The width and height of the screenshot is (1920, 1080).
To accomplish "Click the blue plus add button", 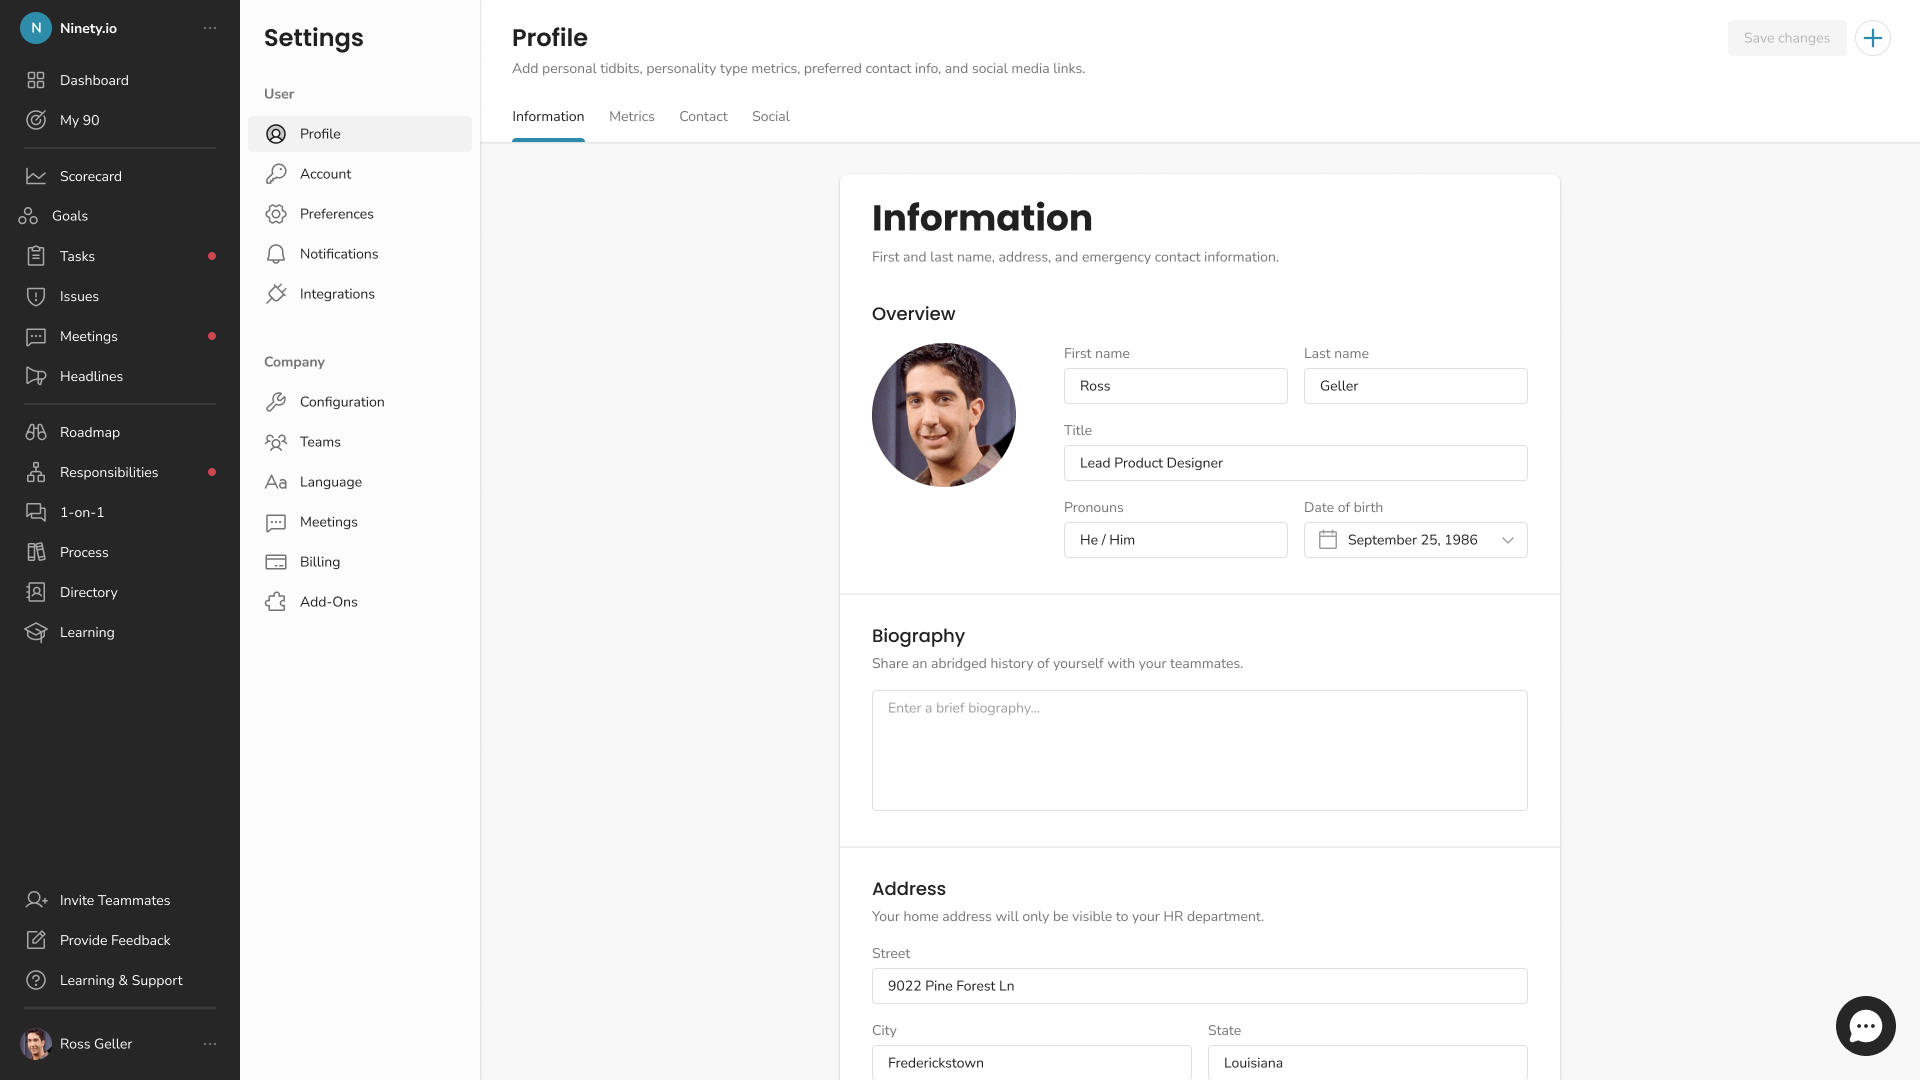I will click(x=1872, y=38).
